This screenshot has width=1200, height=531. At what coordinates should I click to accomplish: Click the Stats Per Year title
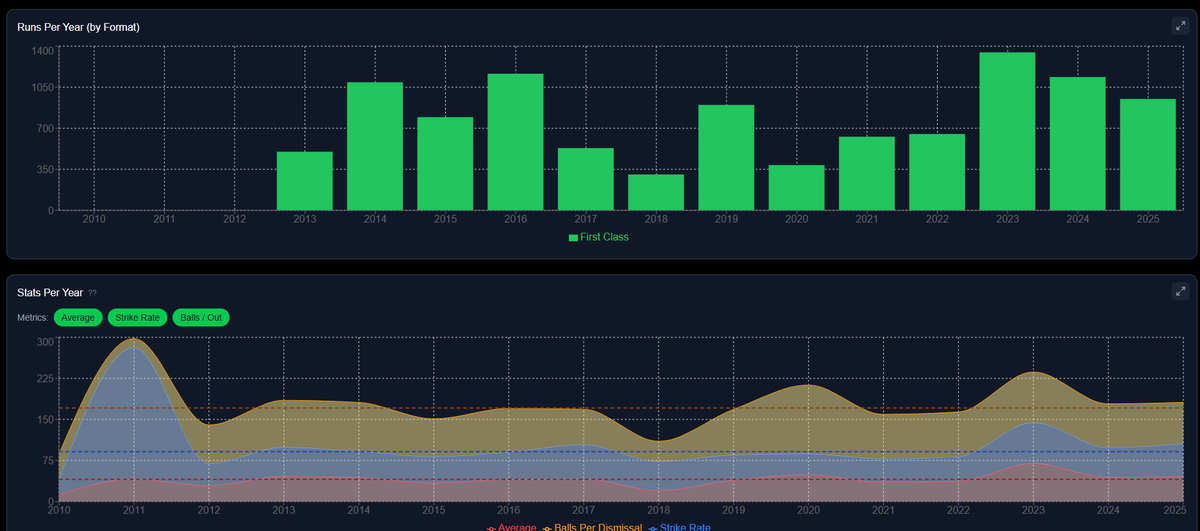coord(50,293)
